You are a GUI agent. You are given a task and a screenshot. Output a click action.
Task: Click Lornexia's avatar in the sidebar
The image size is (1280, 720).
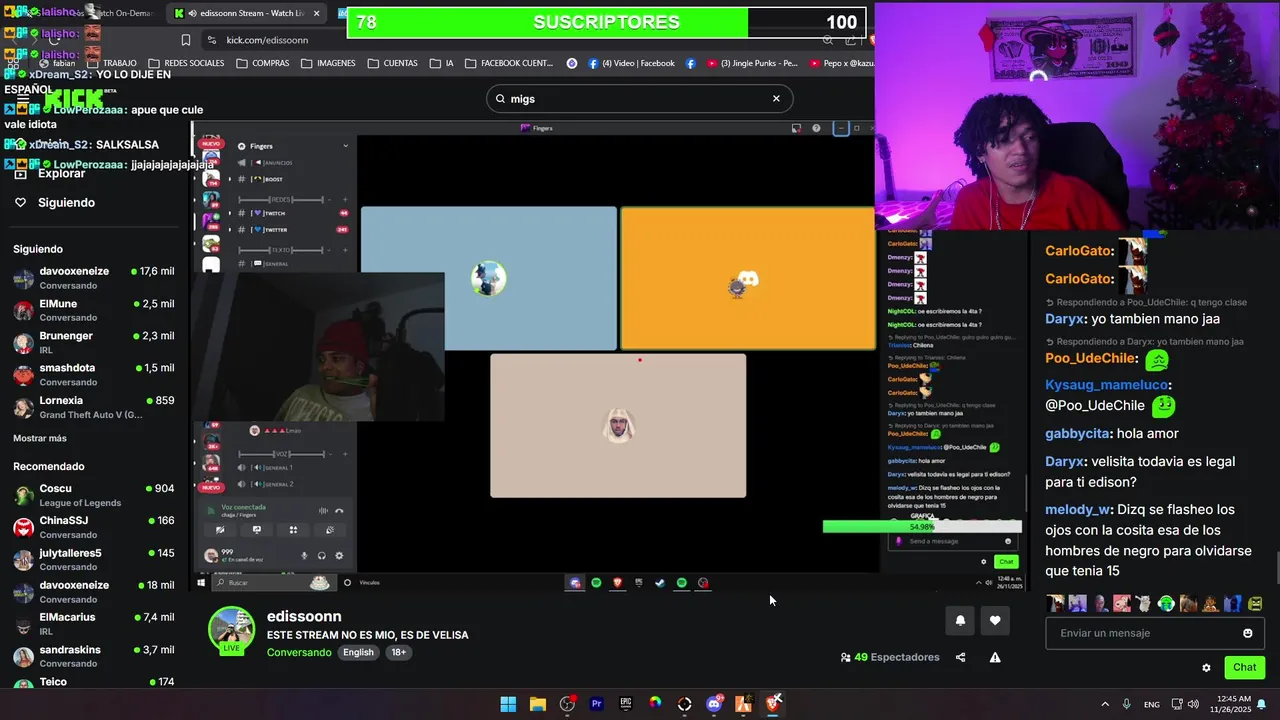[x=23, y=407]
